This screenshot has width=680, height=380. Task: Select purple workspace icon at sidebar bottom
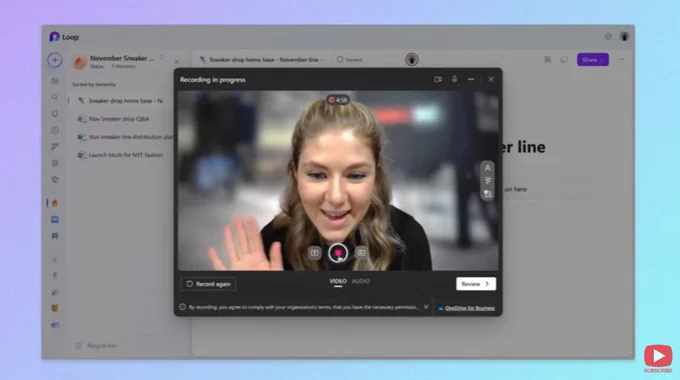55,324
